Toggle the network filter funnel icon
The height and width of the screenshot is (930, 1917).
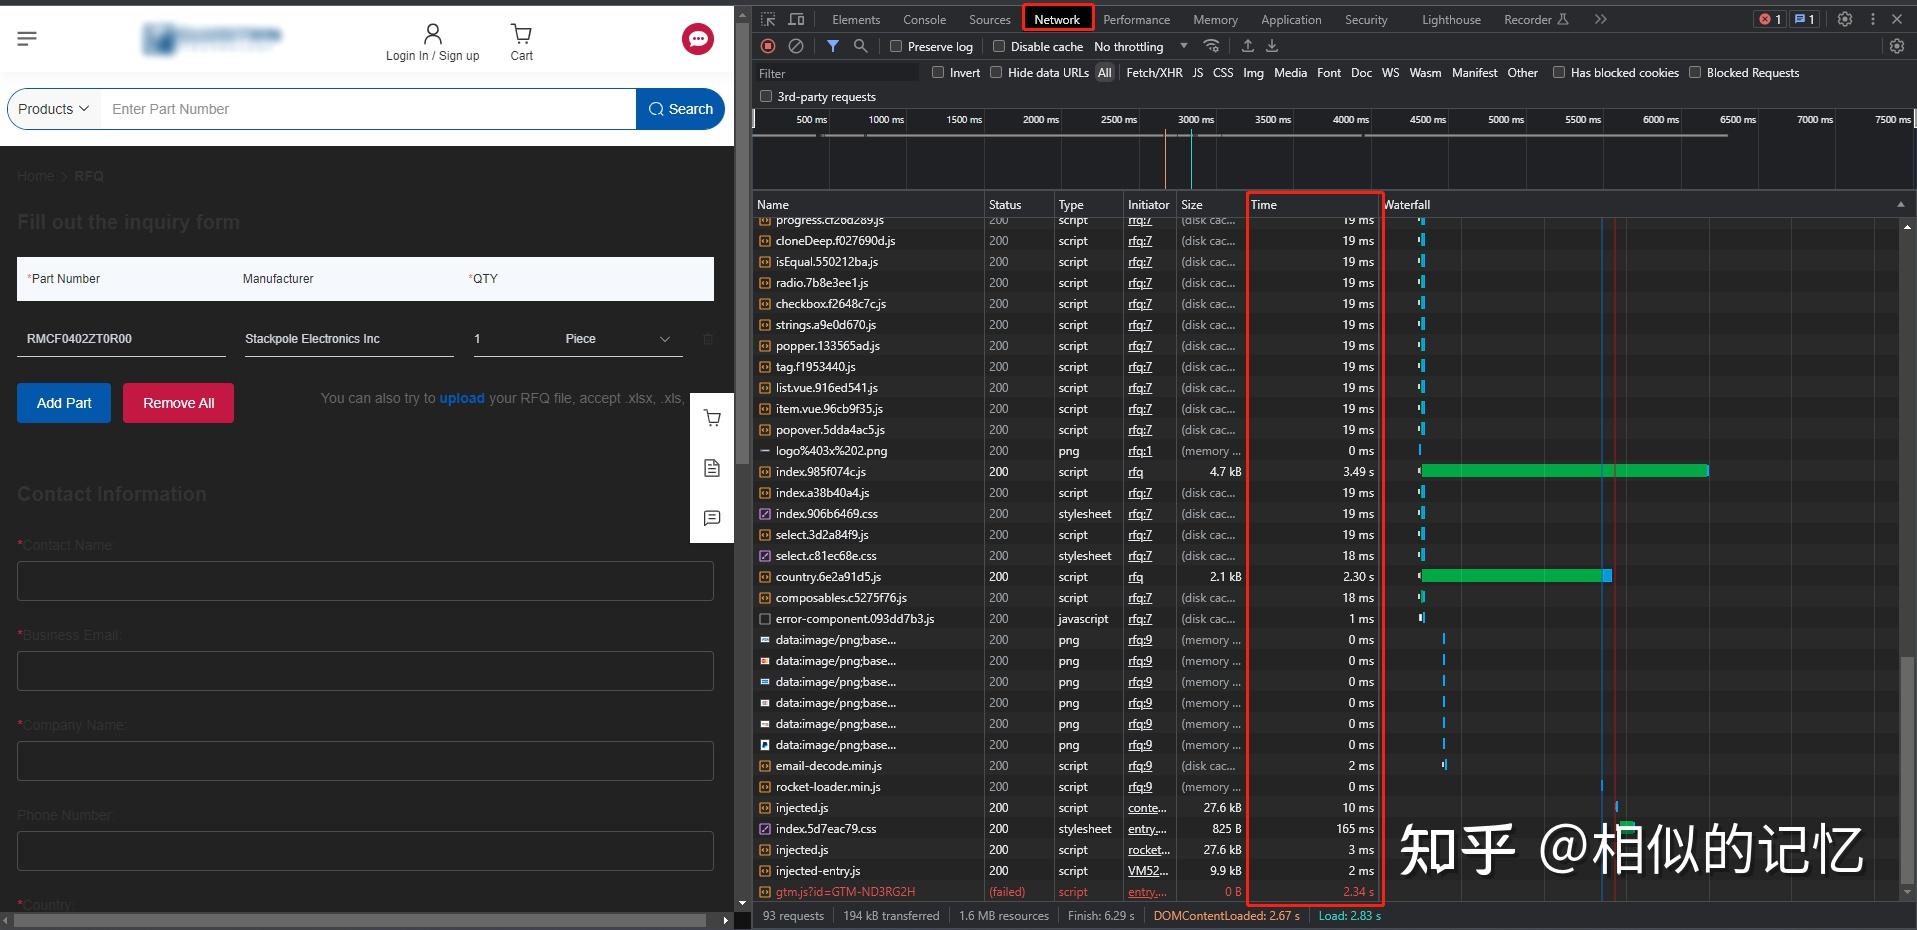(x=833, y=46)
